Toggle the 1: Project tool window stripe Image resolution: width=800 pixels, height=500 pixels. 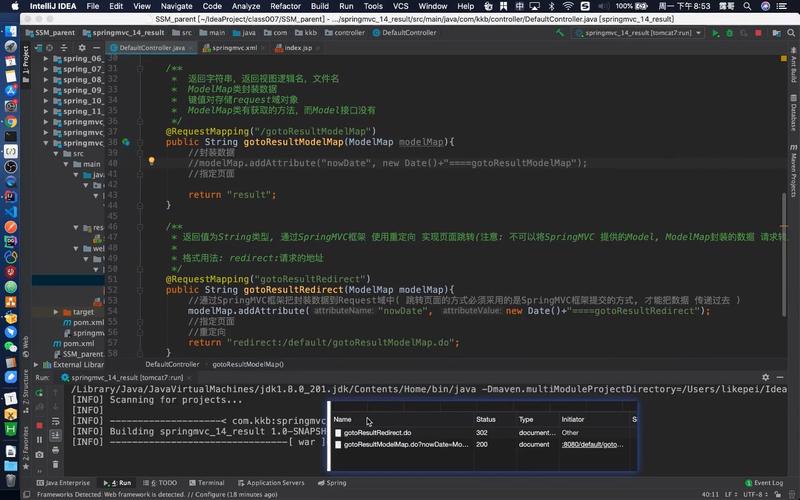click(26, 65)
